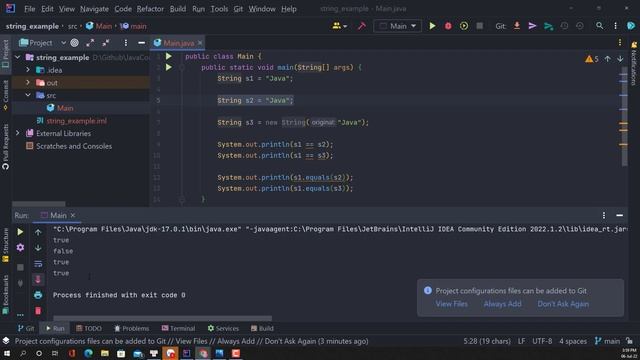Screen dimensions: 640x360
Task: Open Run panel settings wrench icon
Action: tap(20, 247)
